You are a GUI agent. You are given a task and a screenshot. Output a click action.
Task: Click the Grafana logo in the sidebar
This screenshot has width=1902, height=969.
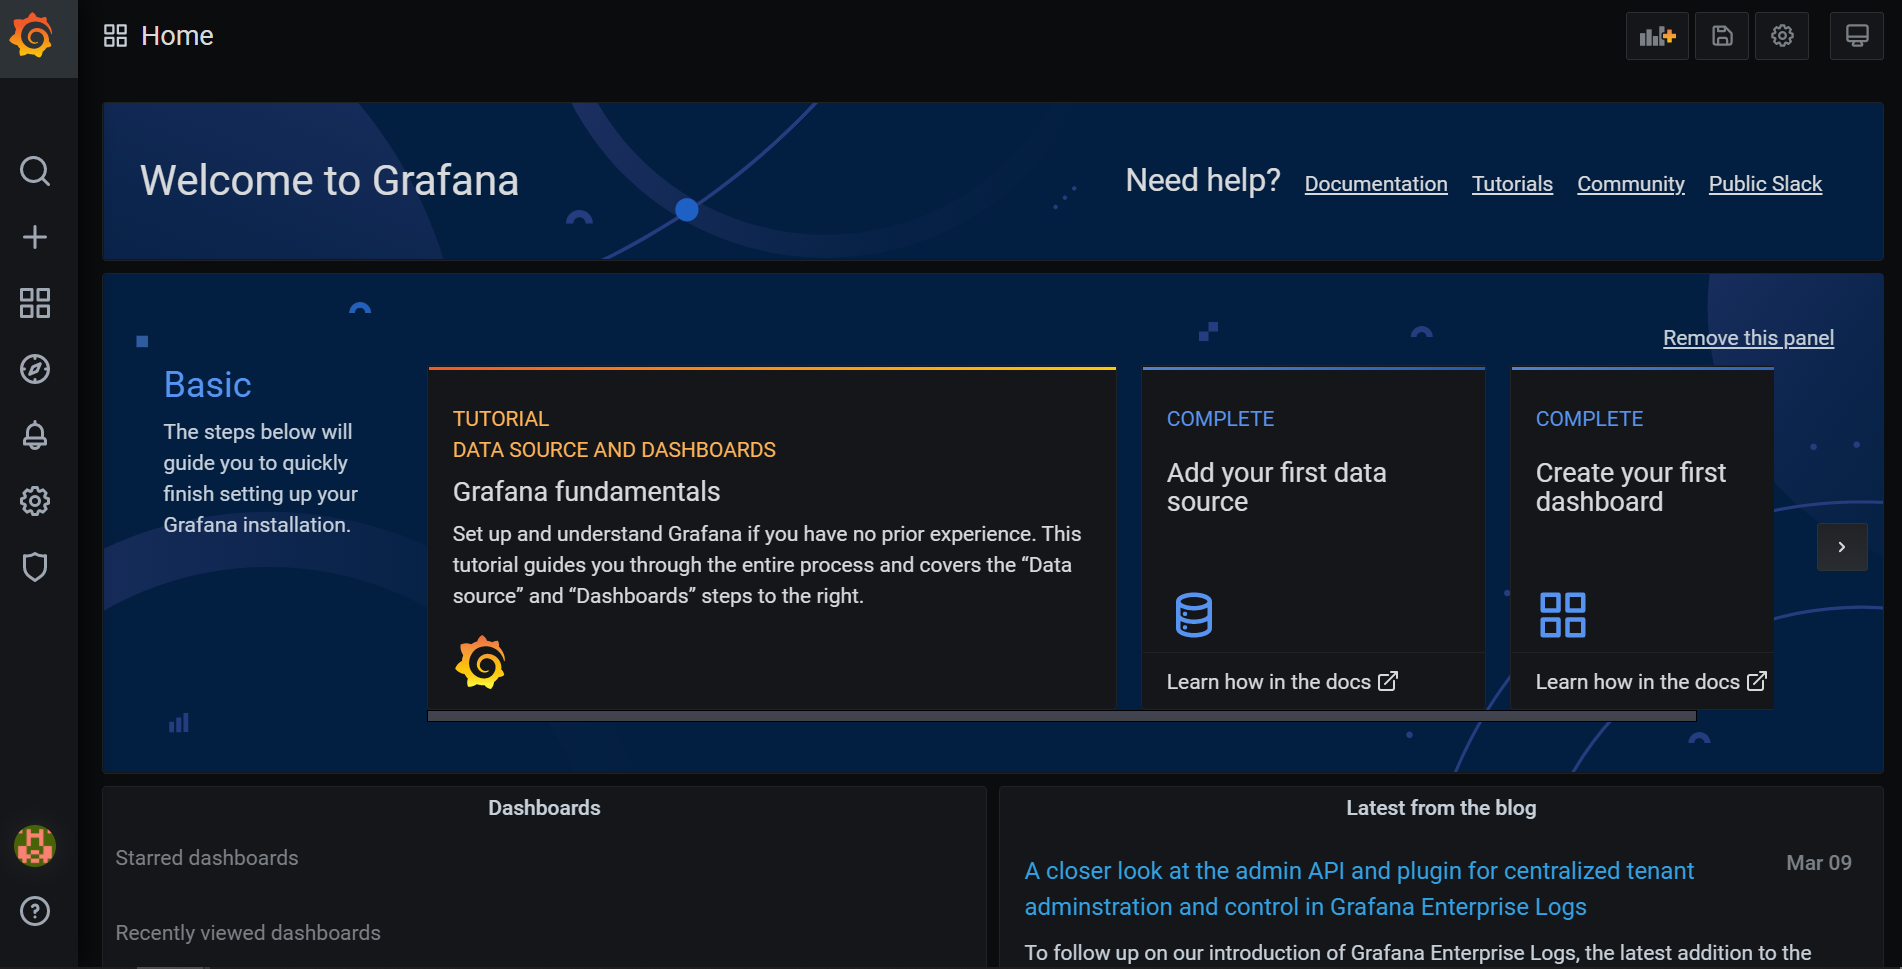coord(33,36)
